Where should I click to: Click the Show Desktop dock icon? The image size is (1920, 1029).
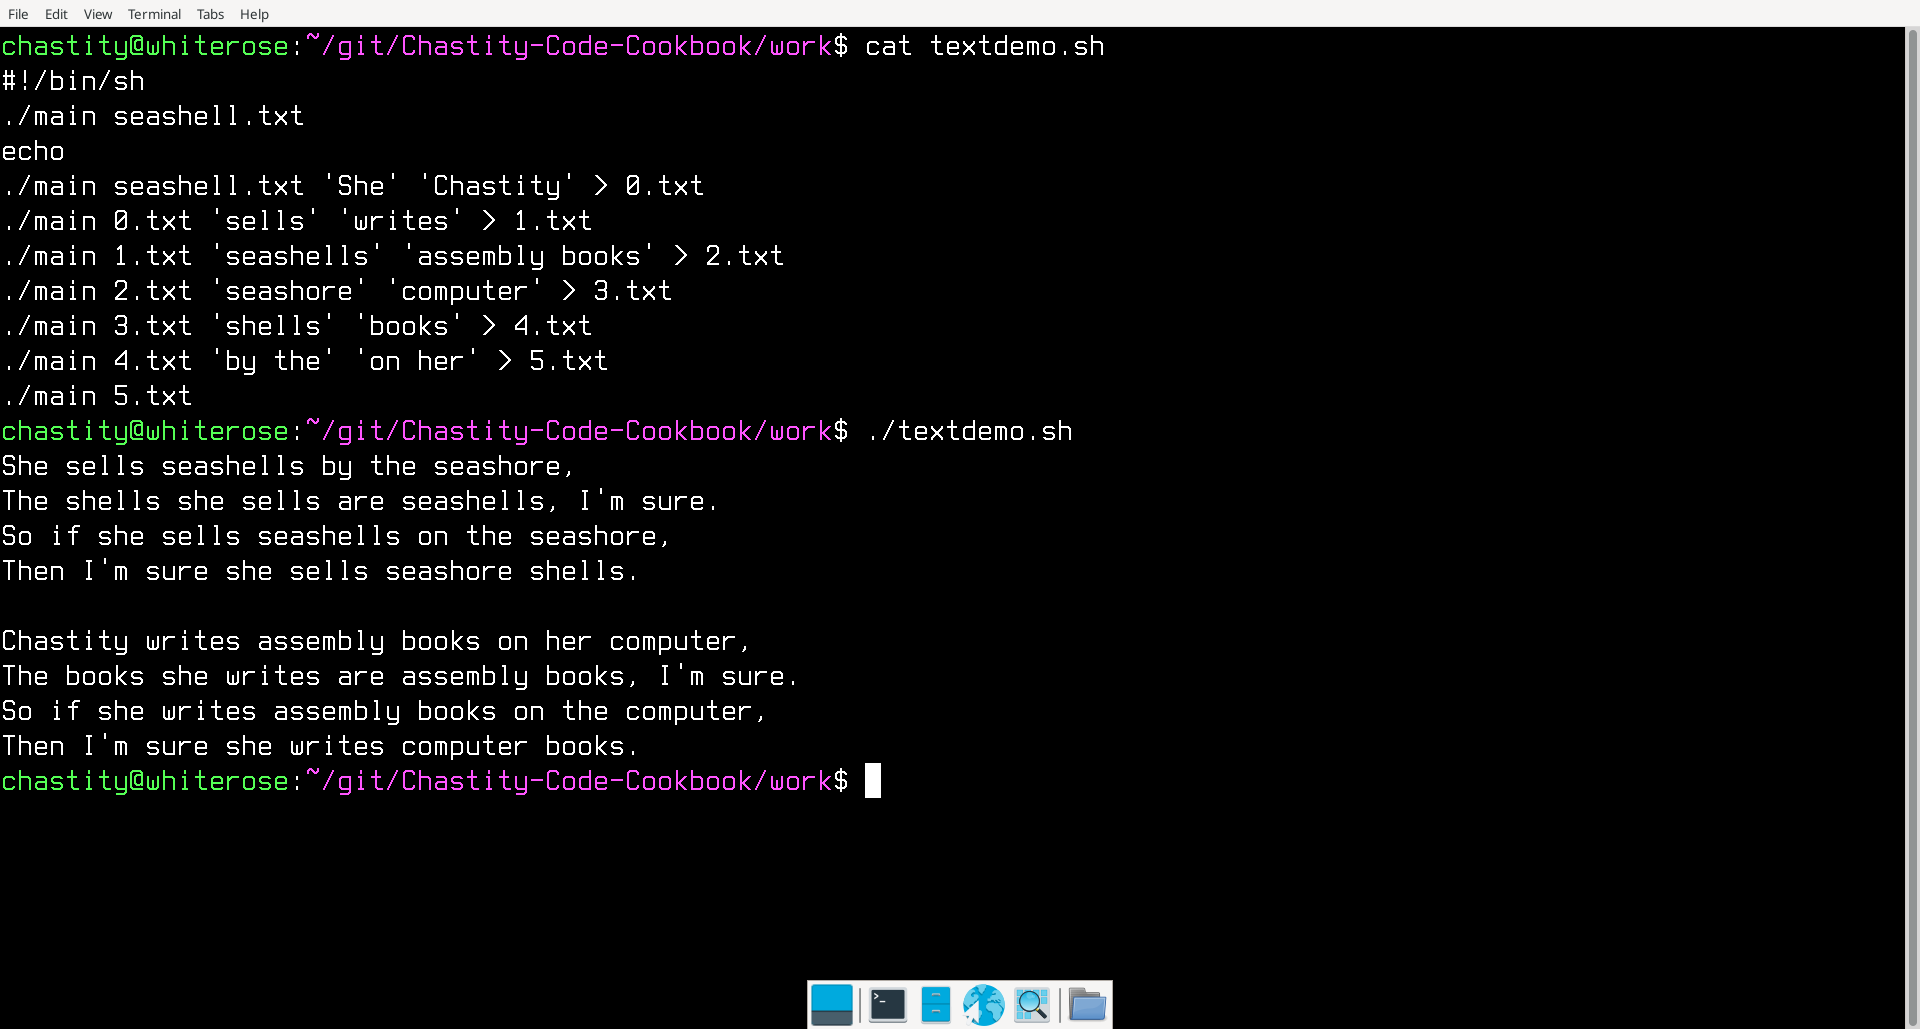pyautogui.click(x=831, y=1005)
